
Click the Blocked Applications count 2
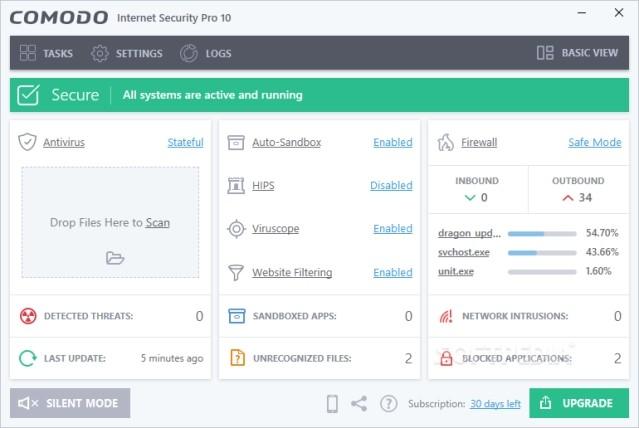[x=617, y=358]
